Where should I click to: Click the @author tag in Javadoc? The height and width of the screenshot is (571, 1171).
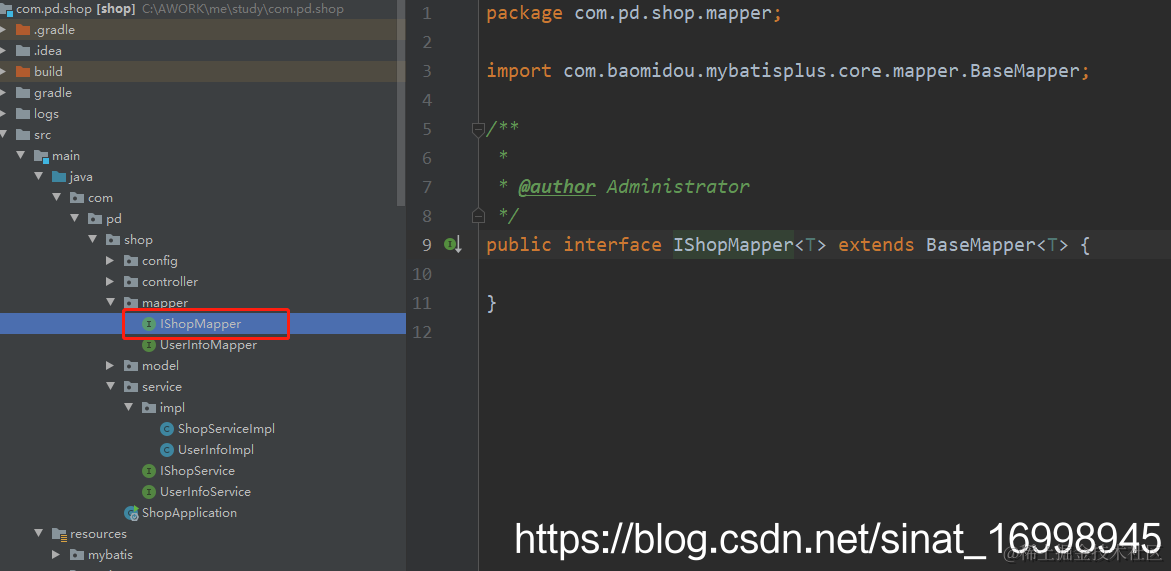(557, 186)
